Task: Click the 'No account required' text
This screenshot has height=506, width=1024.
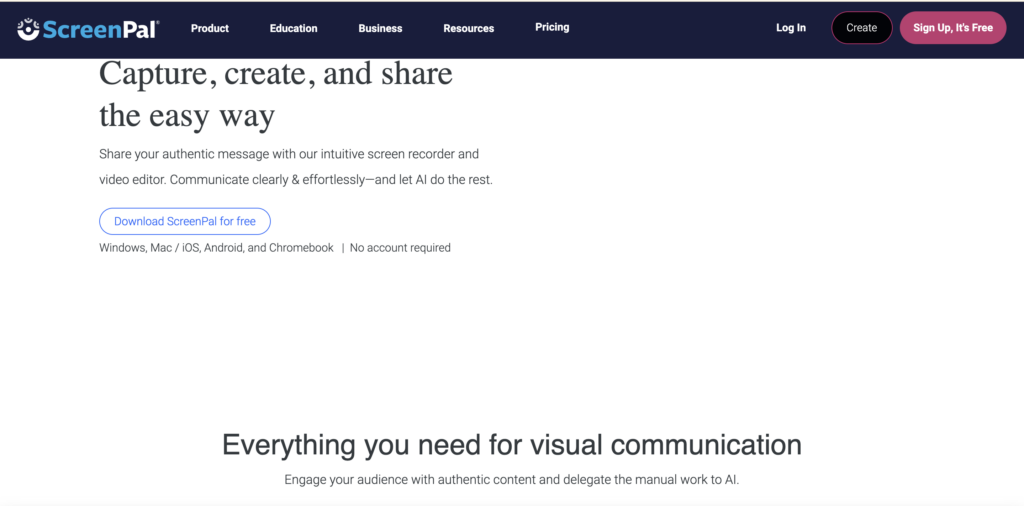Action: (x=400, y=248)
